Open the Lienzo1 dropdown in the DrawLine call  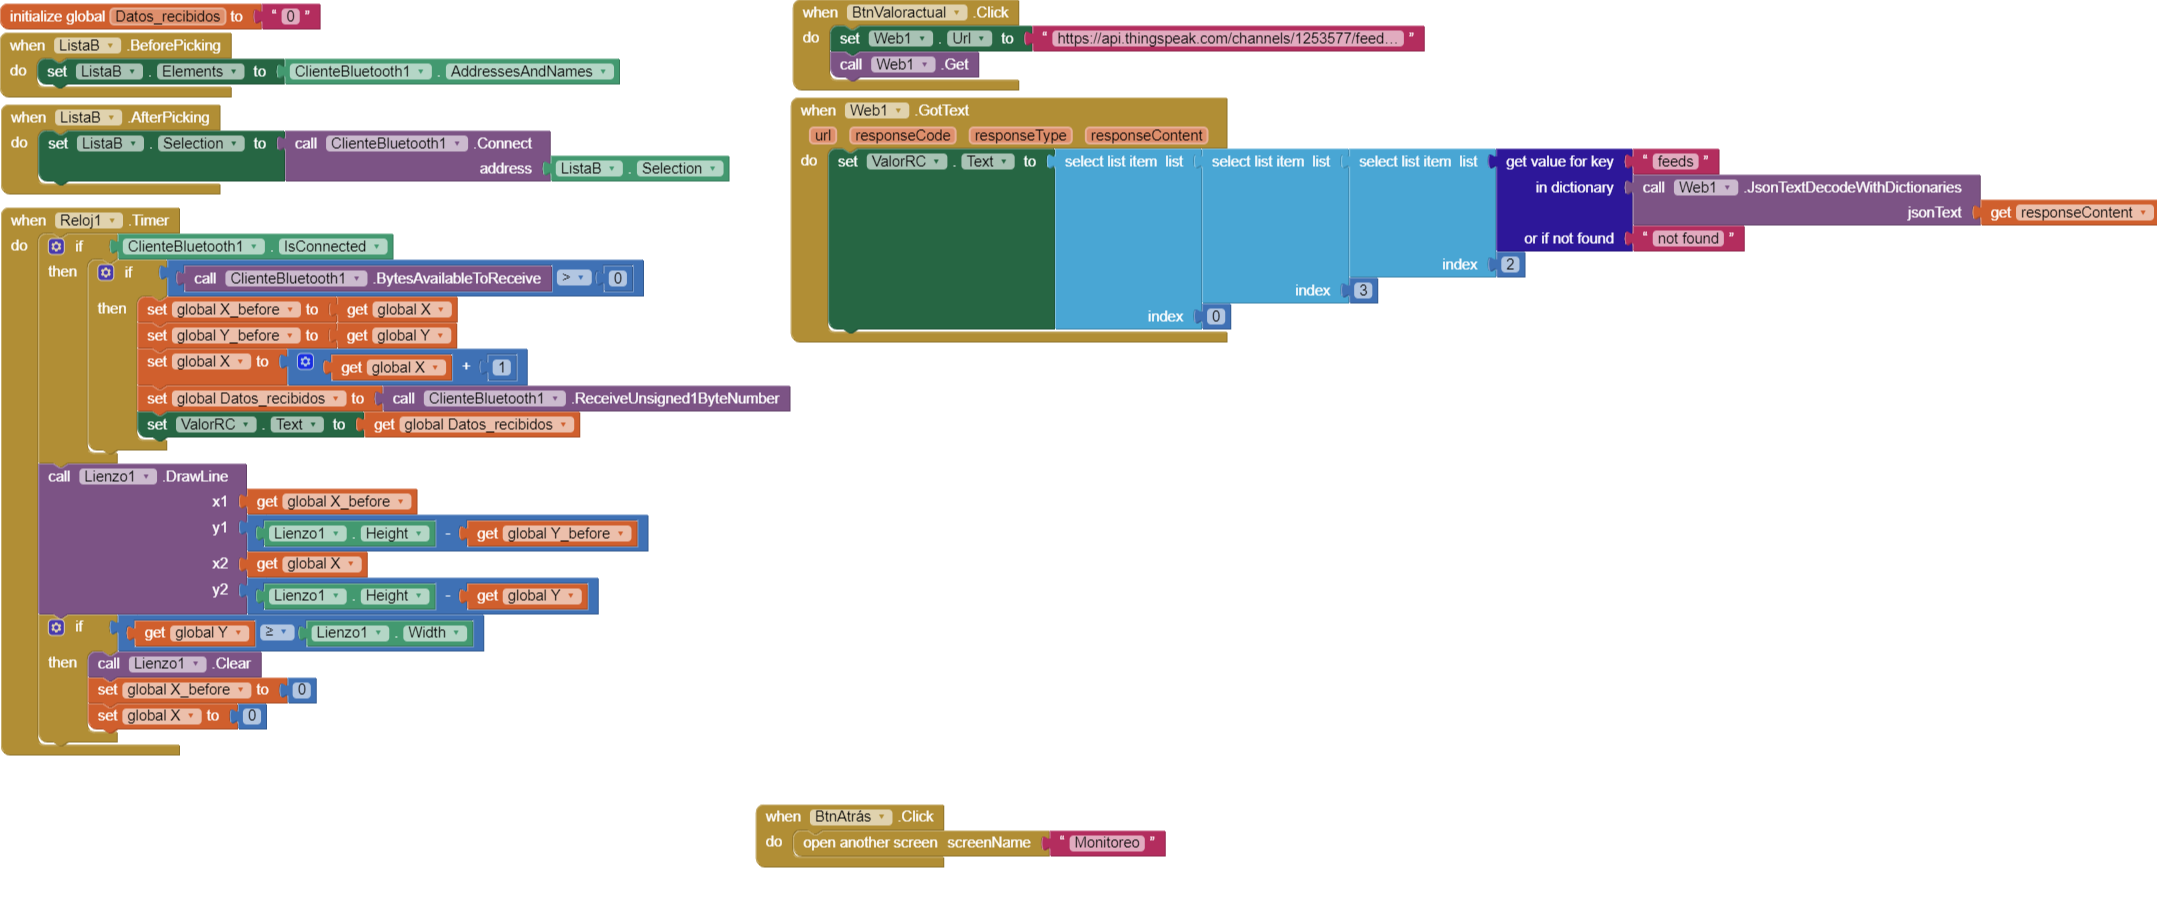click(118, 476)
